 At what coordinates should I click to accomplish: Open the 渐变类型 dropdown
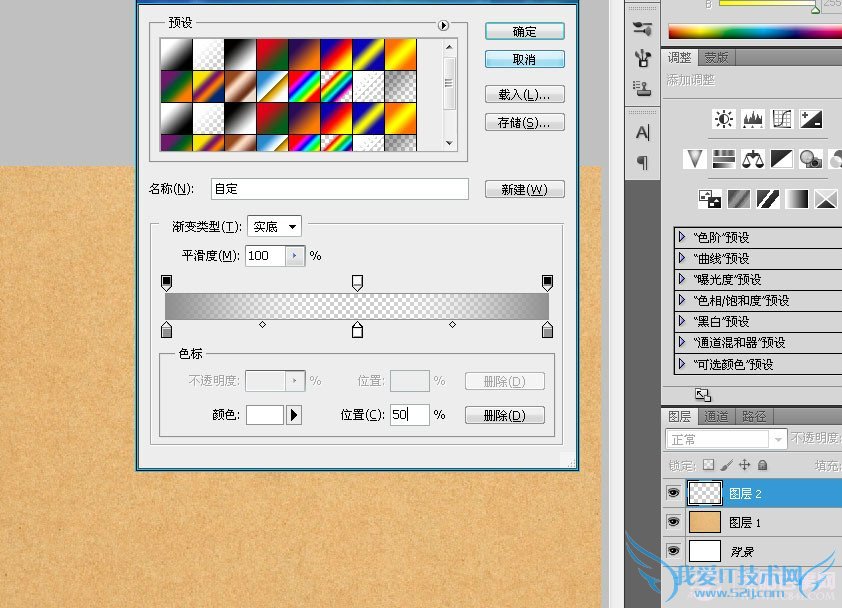(277, 227)
